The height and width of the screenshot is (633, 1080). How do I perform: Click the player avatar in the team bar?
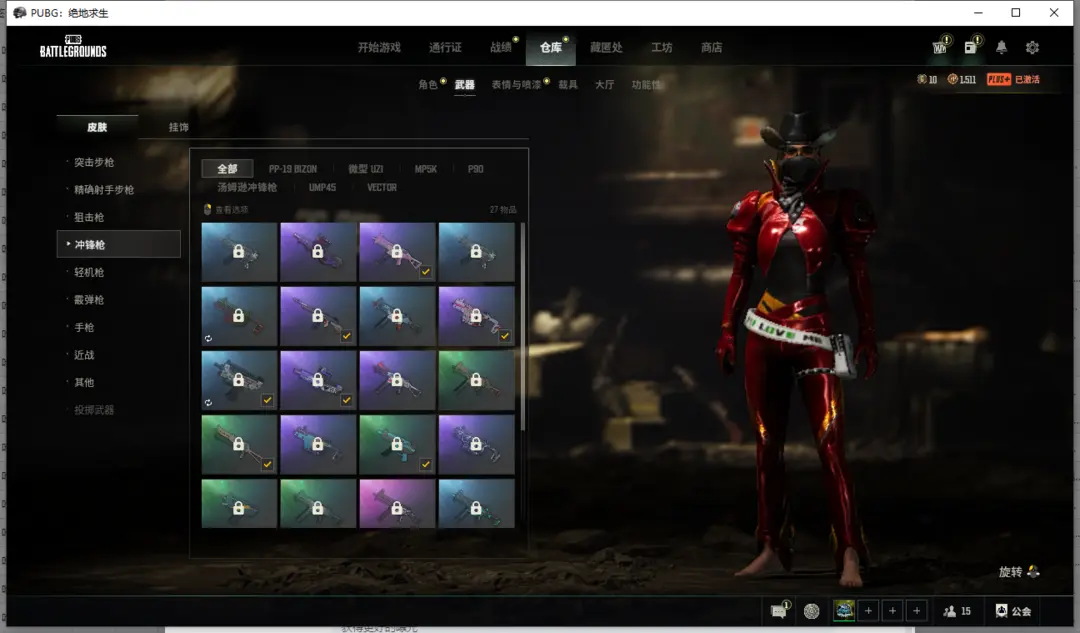(x=844, y=611)
